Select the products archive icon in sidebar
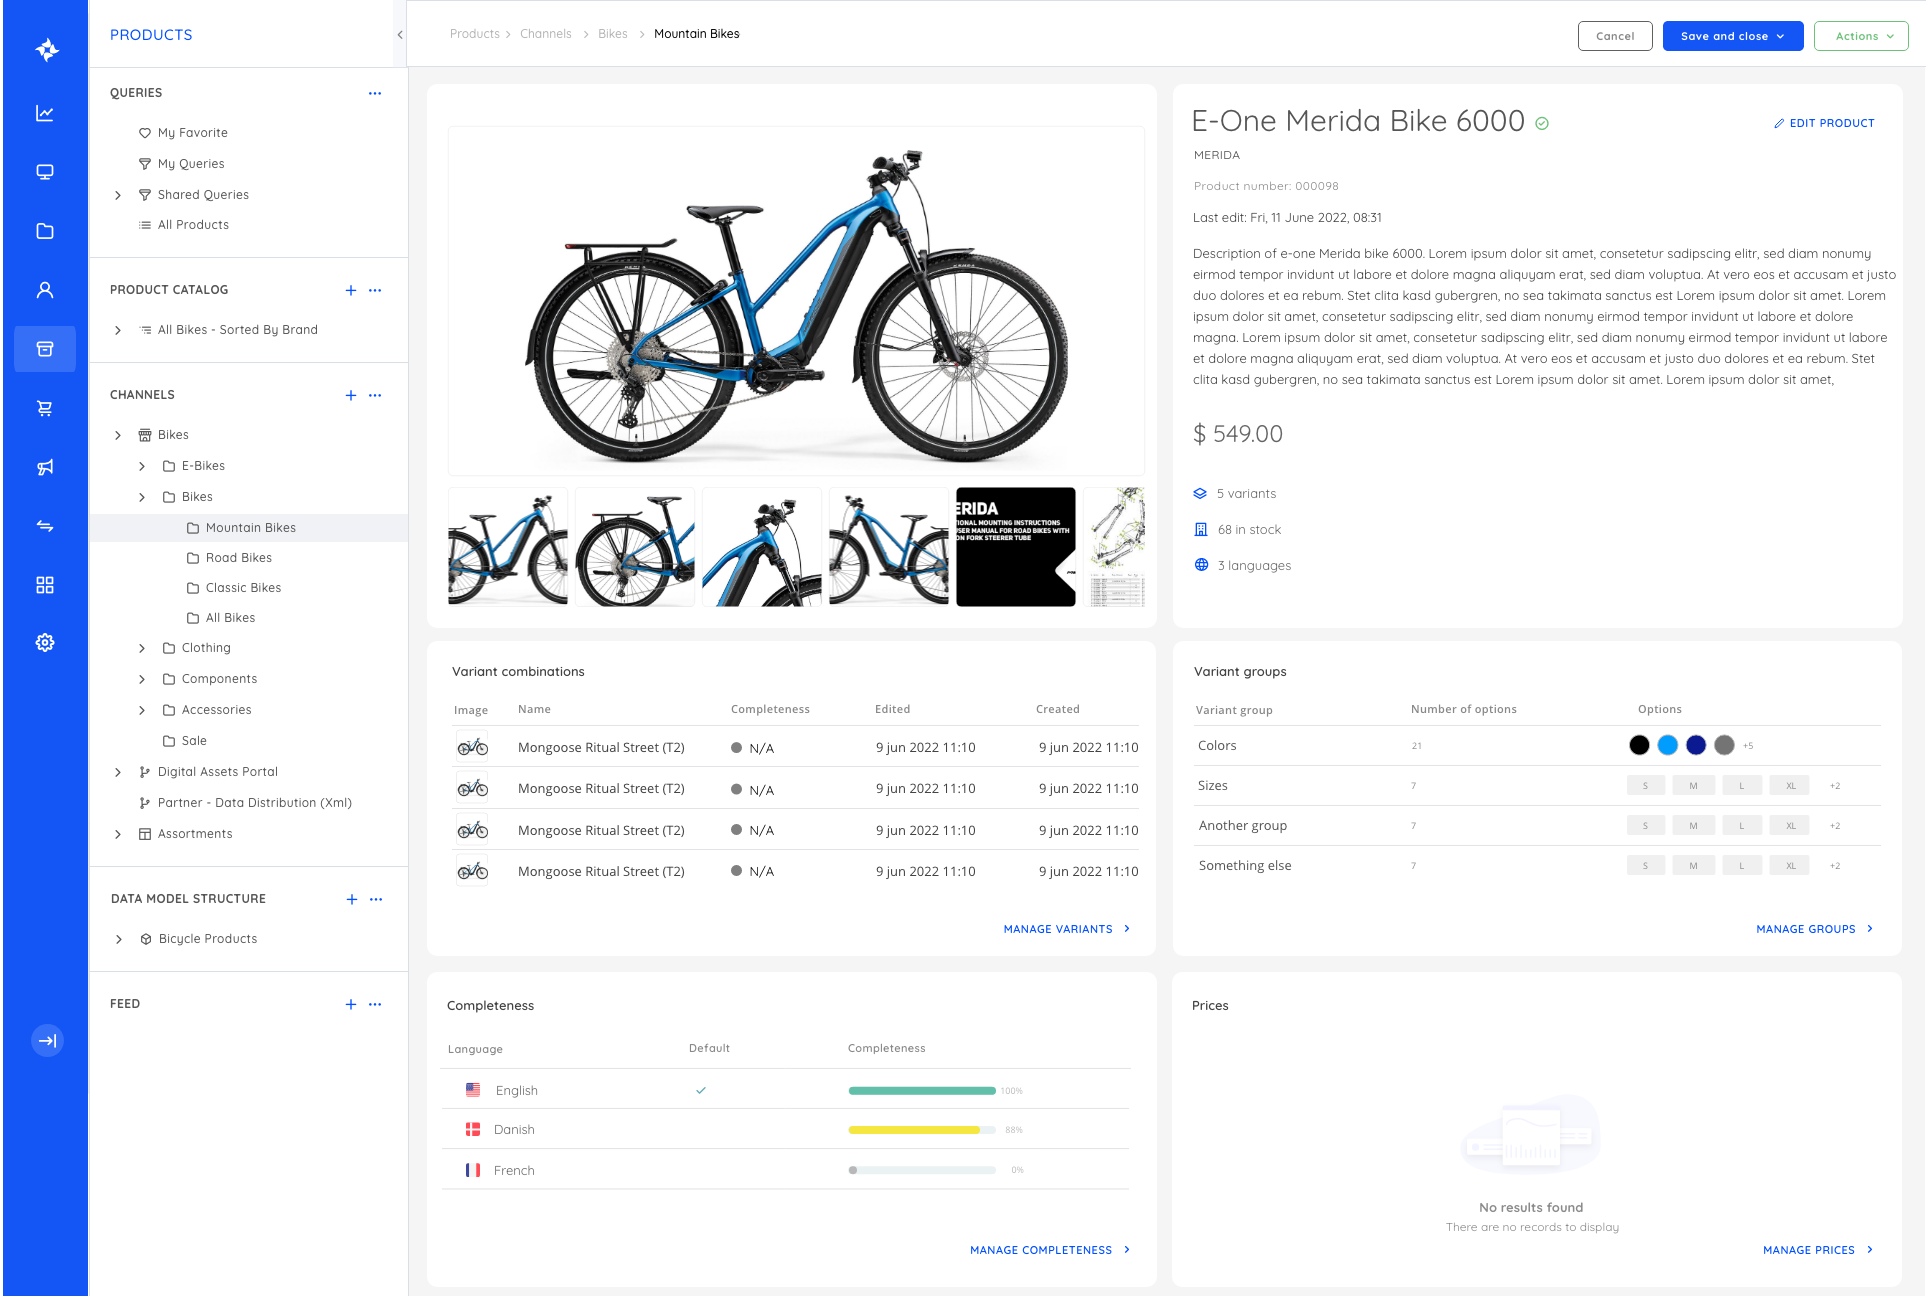The image size is (1926, 1296). (x=45, y=349)
